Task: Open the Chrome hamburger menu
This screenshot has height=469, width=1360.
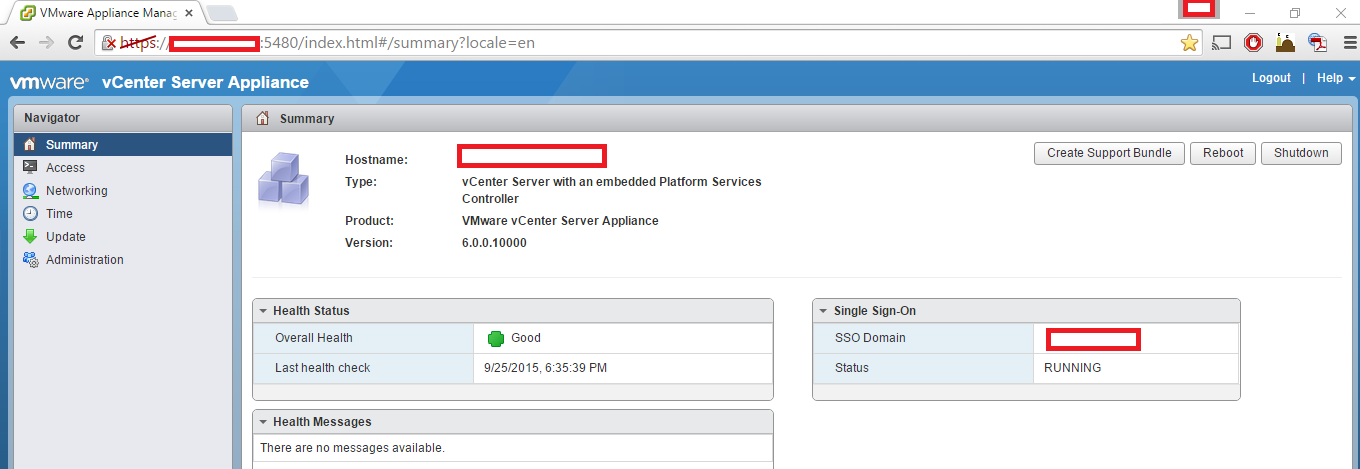Action: coord(1348,43)
